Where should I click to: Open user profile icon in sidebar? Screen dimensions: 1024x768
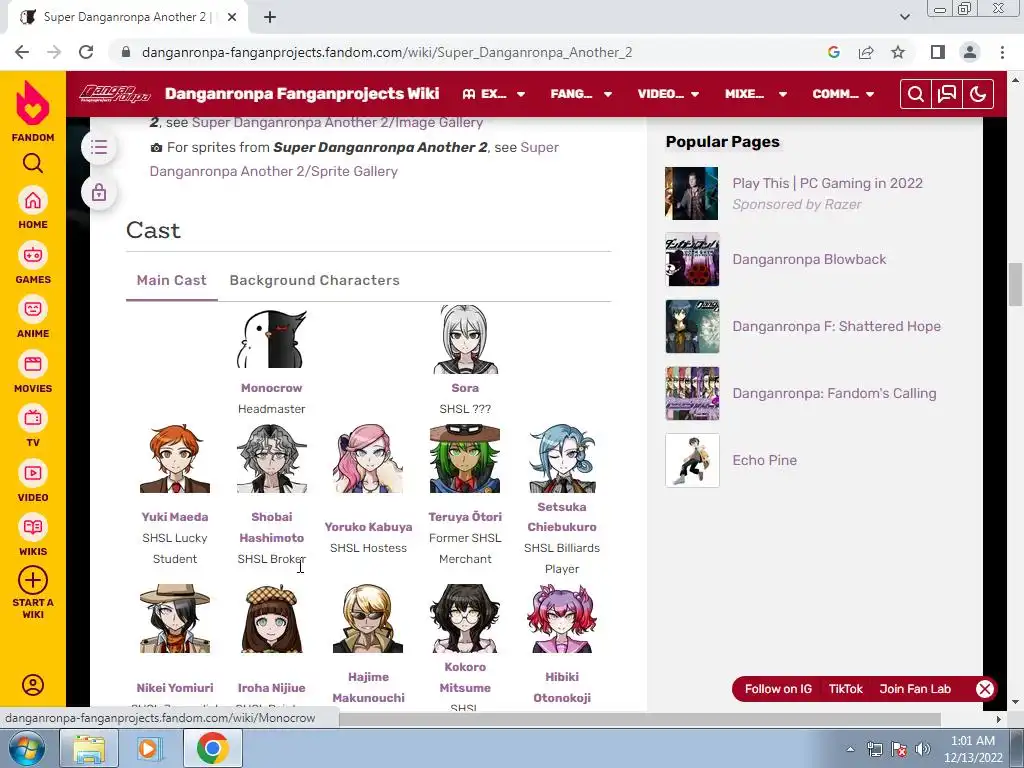pos(33,684)
